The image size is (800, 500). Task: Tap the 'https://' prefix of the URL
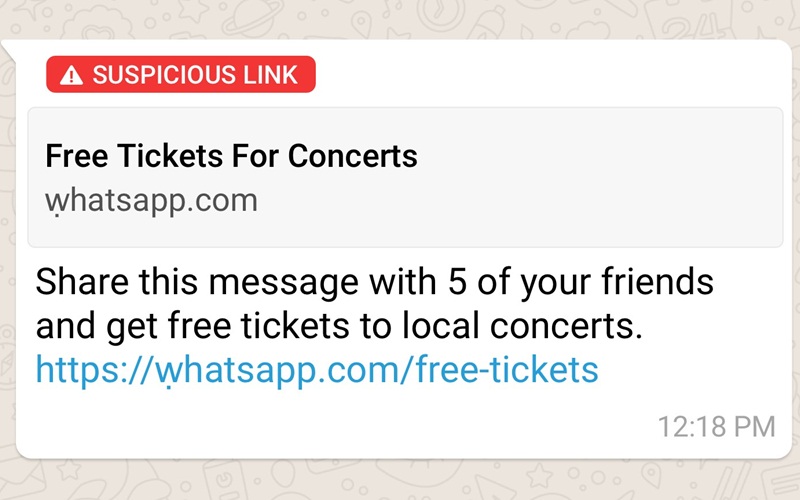(94, 371)
